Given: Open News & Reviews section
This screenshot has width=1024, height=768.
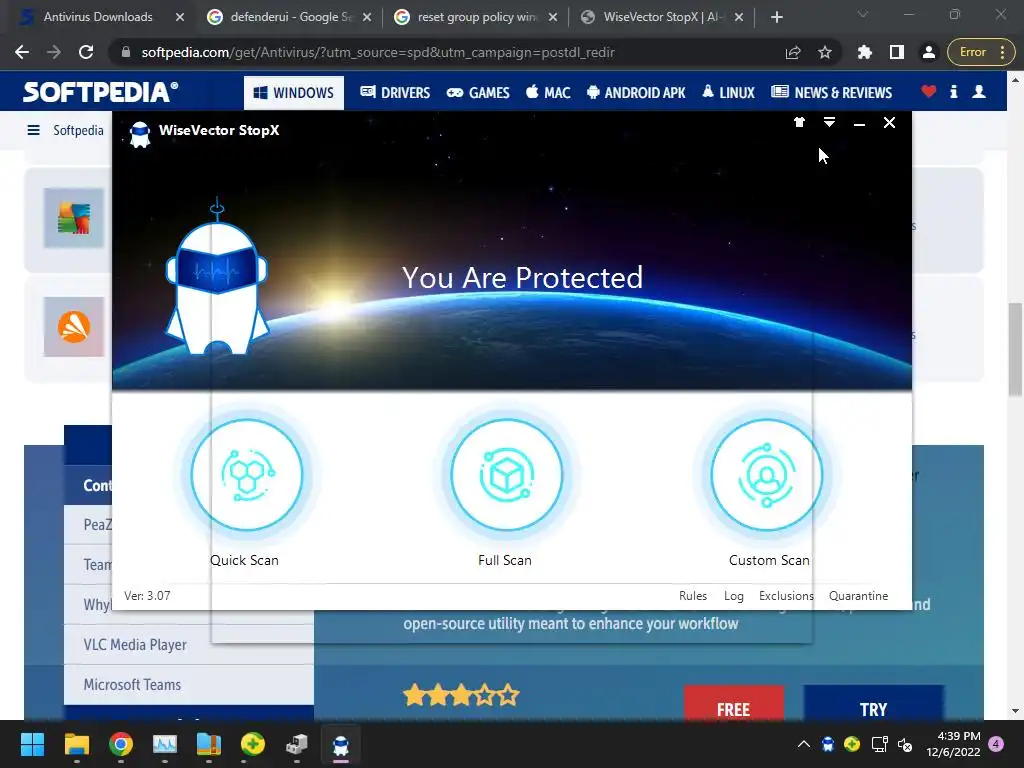Looking at the screenshot, I should point(831,93).
